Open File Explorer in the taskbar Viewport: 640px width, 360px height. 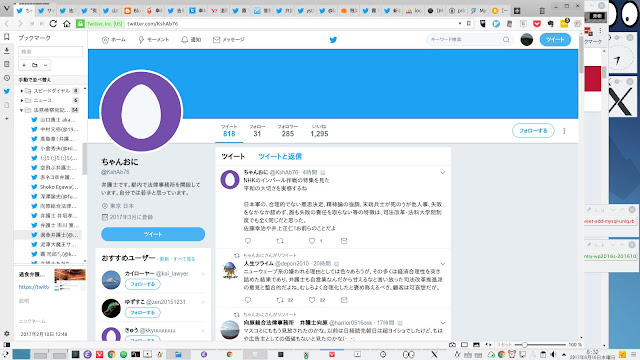coord(178,354)
